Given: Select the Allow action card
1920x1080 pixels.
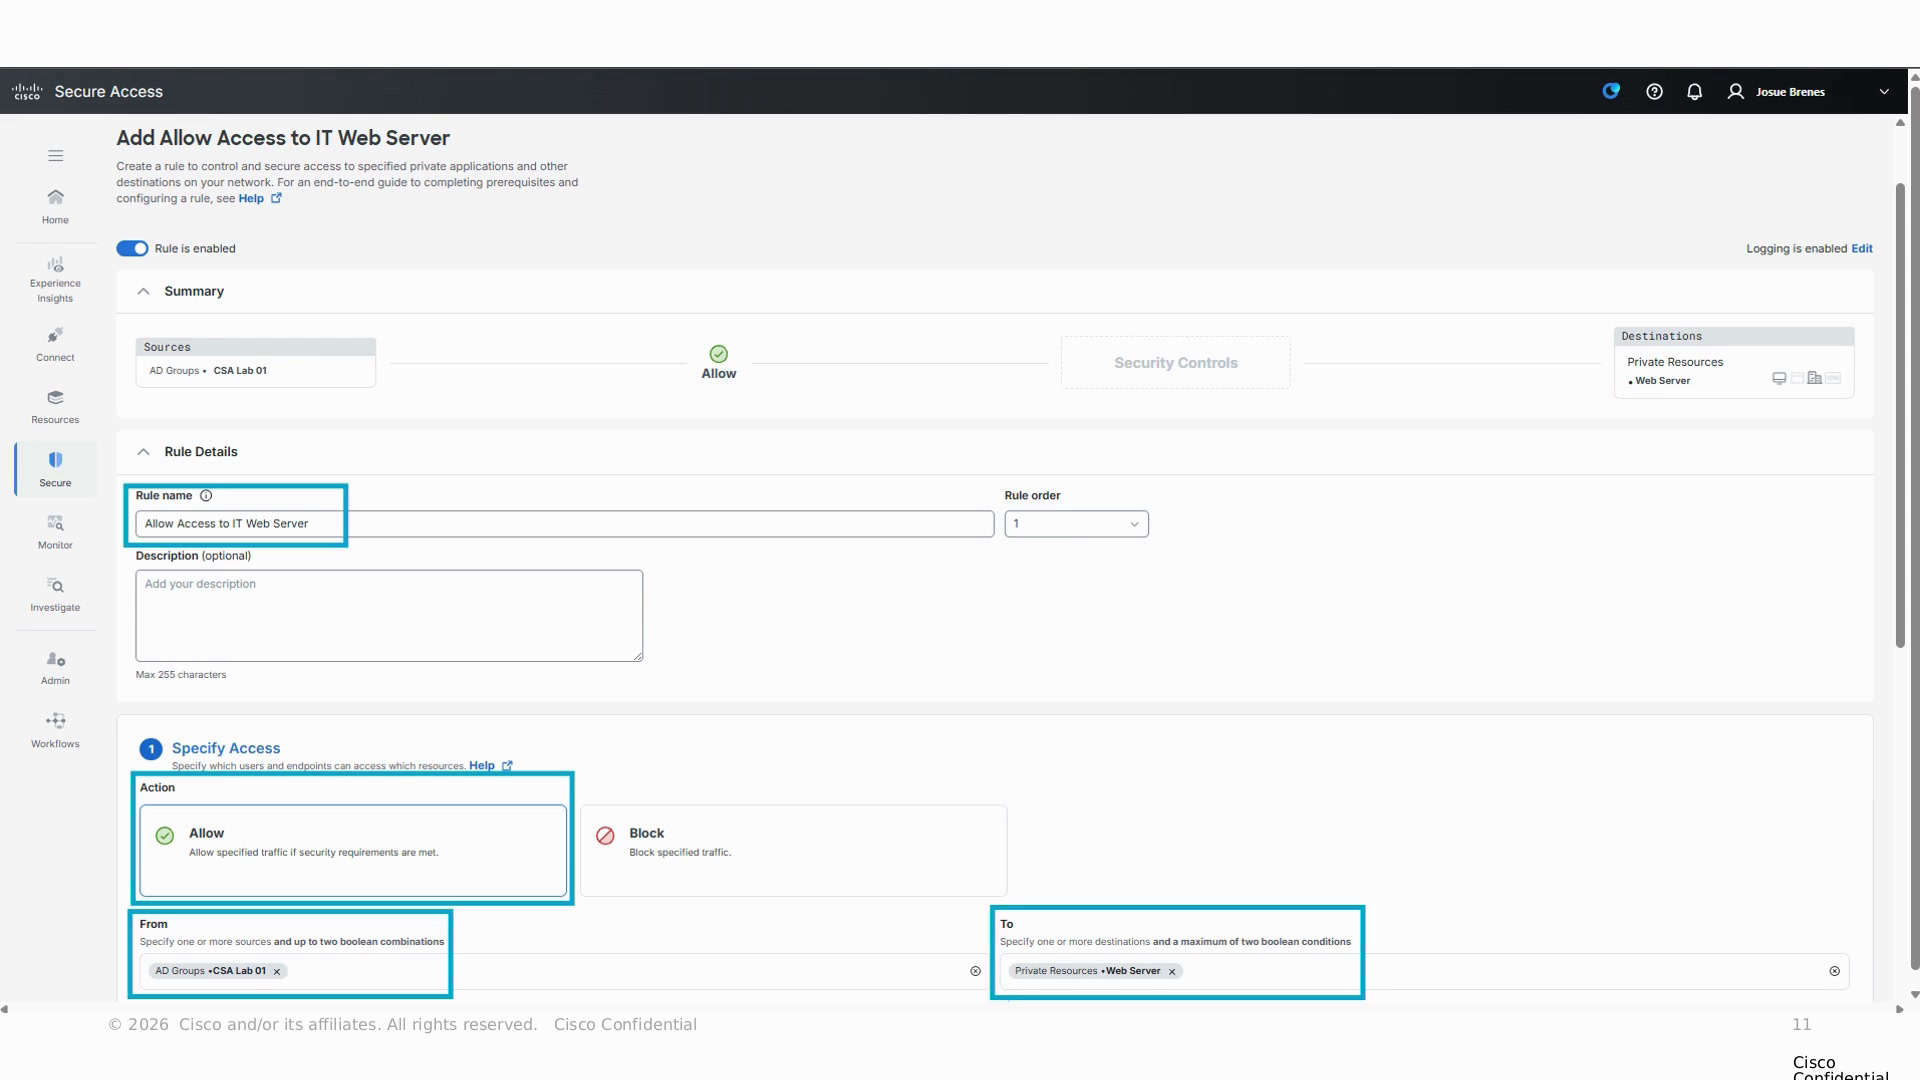Looking at the screenshot, I should click(x=353, y=851).
